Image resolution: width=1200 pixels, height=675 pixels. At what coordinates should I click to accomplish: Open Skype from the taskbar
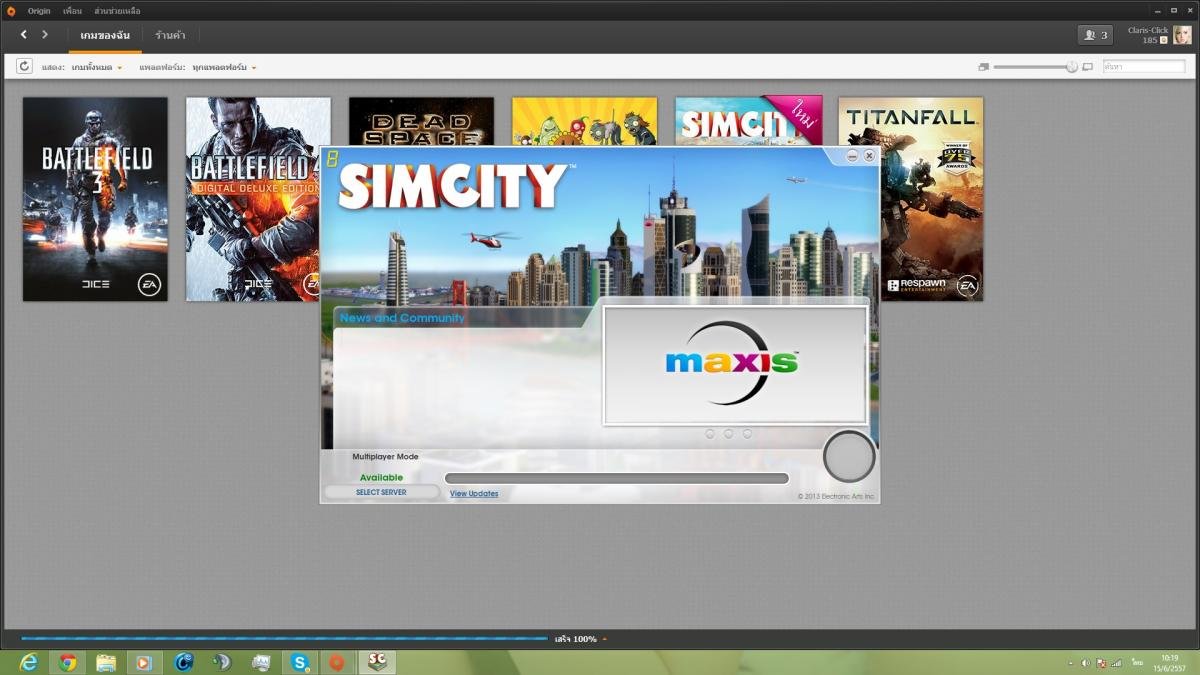(x=299, y=662)
